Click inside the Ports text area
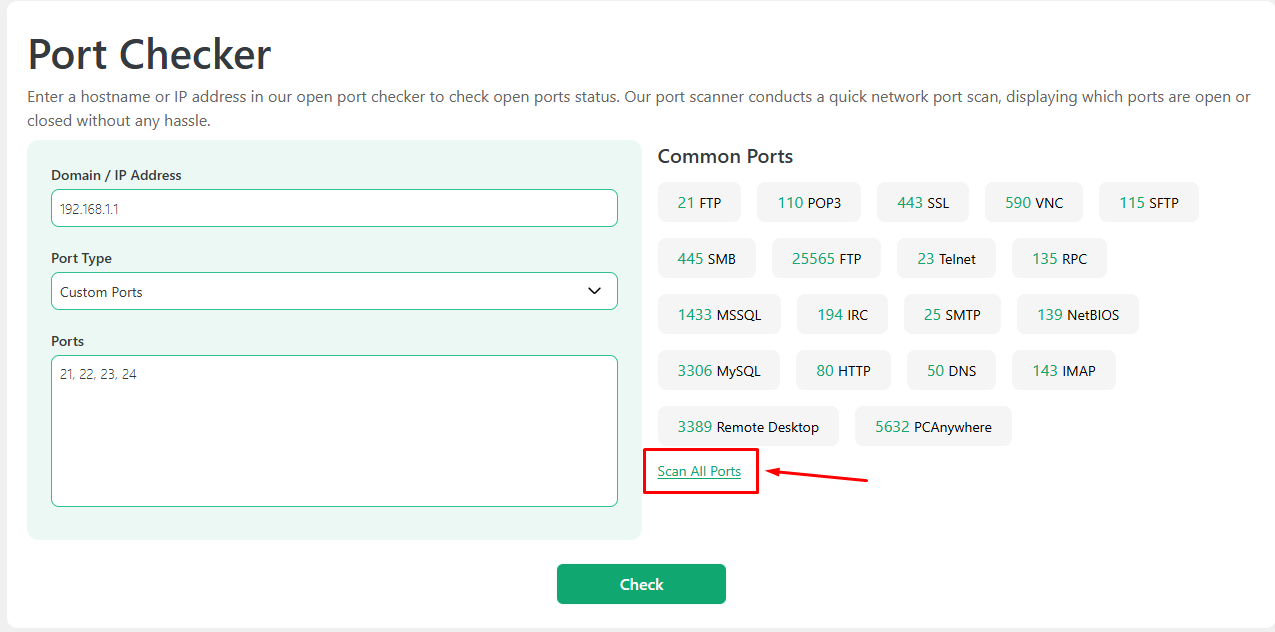This screenshot has height=632, width=1275. tap(334, 431)
